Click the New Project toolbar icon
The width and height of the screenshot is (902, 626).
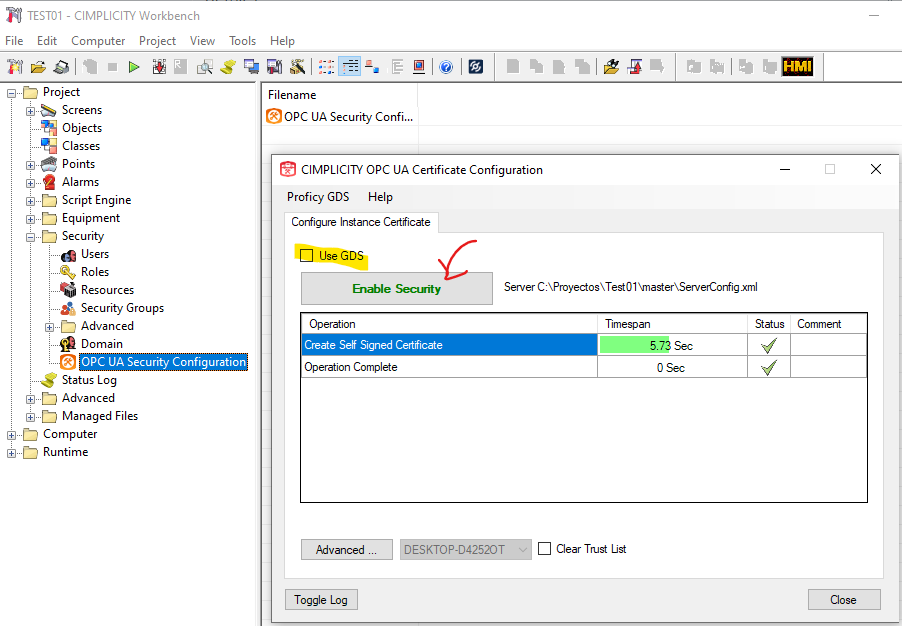[x=14, y=67]
